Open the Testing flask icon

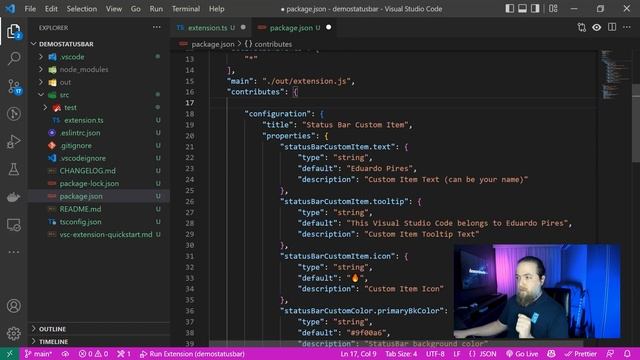[x=14, y=169]
